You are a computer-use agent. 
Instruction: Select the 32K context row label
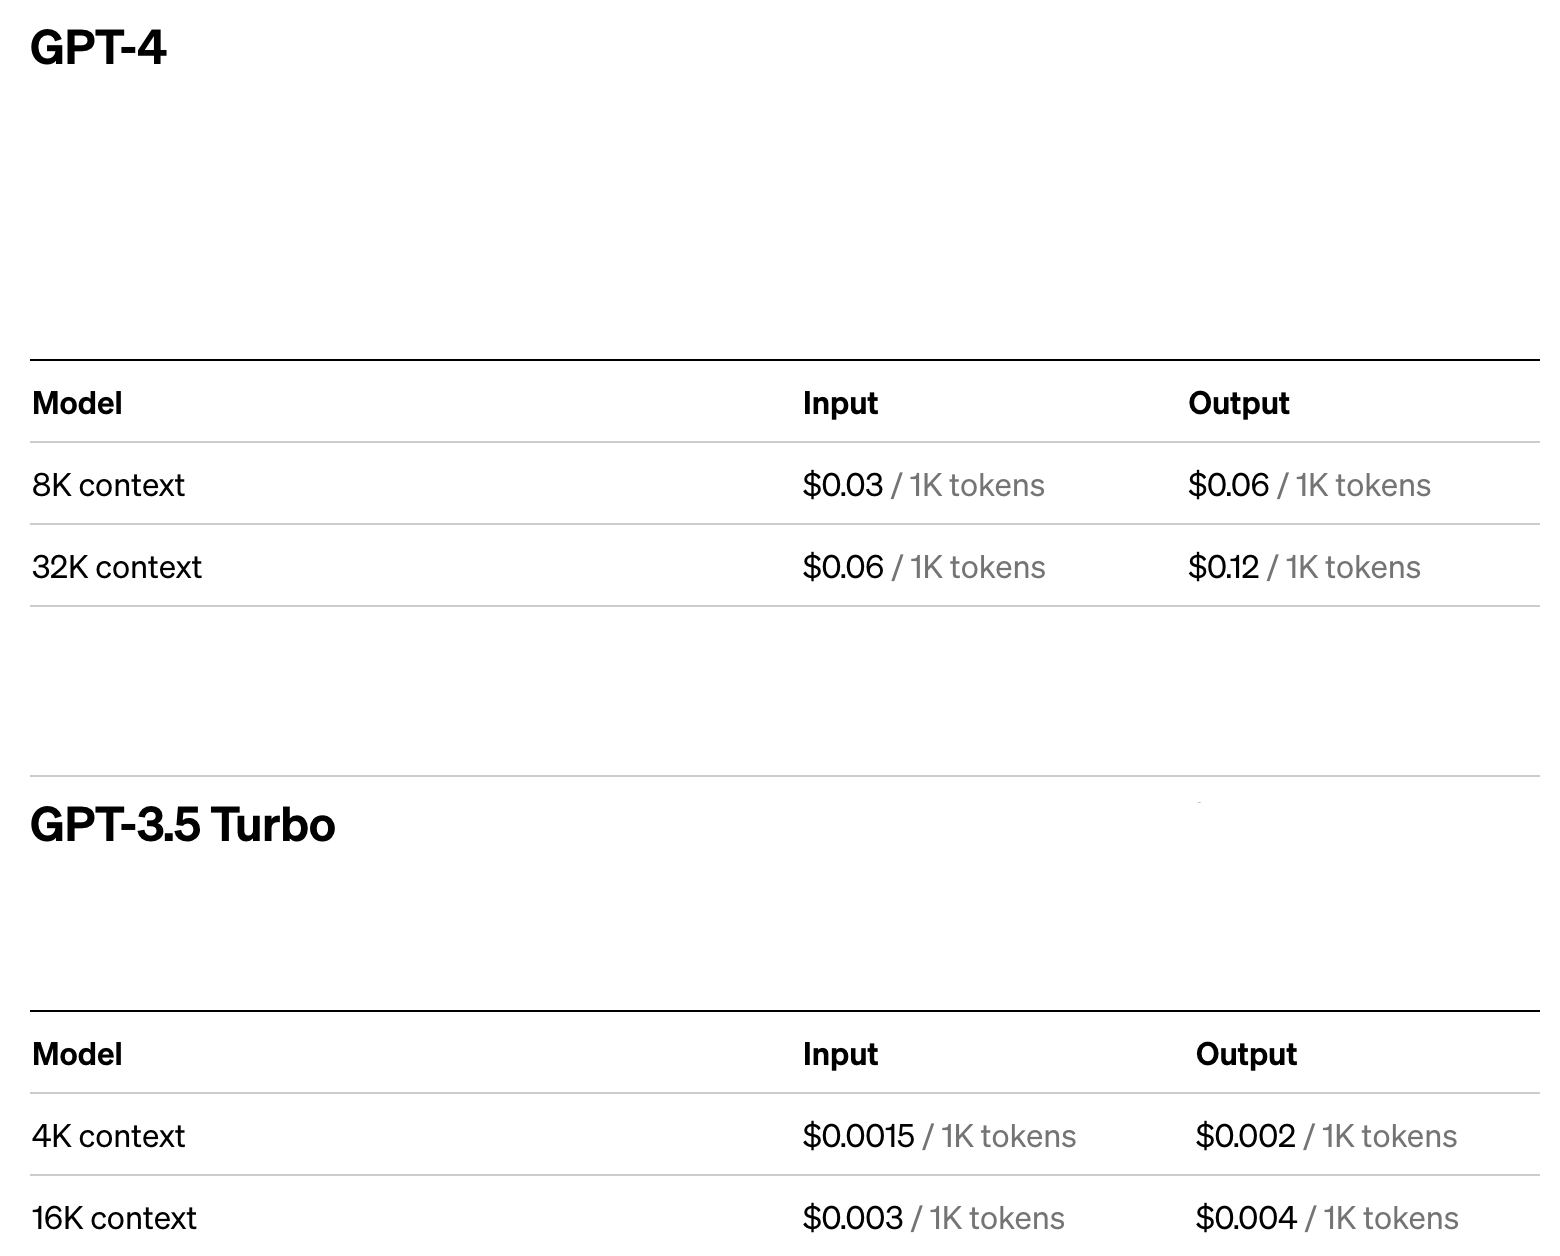116,567
